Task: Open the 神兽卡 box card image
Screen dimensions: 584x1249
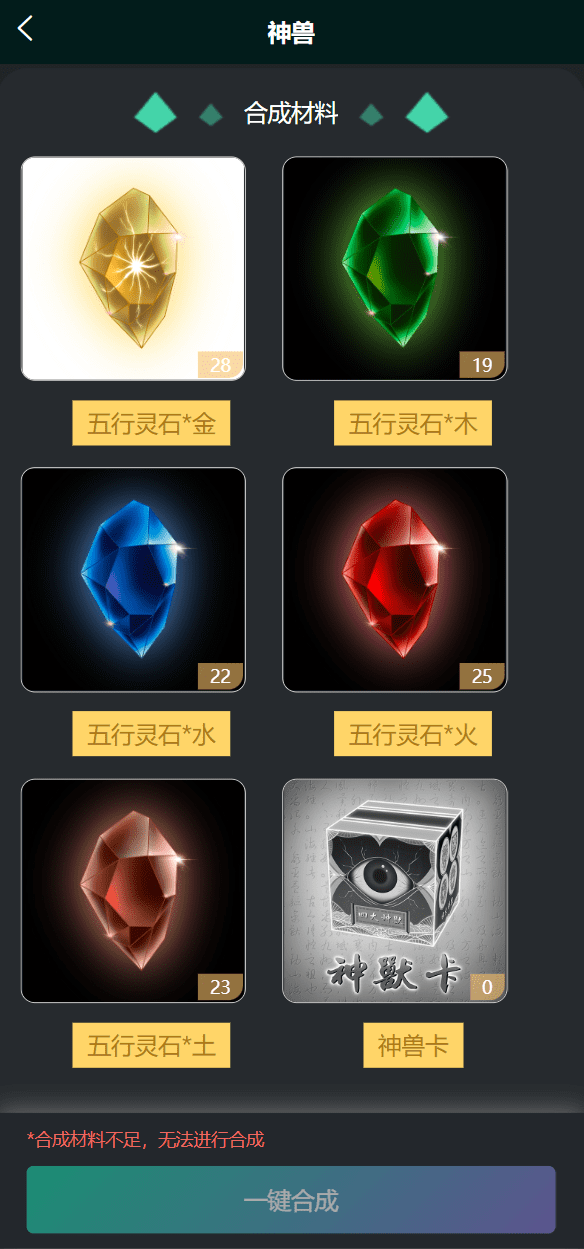Action: 395,891
